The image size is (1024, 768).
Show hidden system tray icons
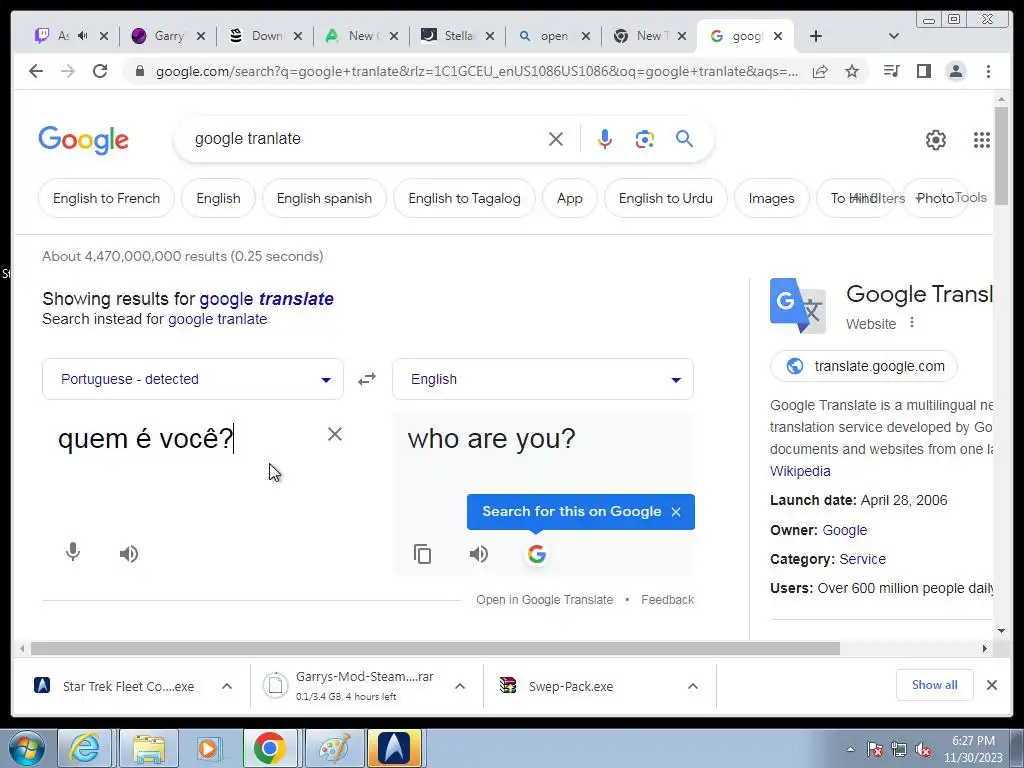click(850, 749)
